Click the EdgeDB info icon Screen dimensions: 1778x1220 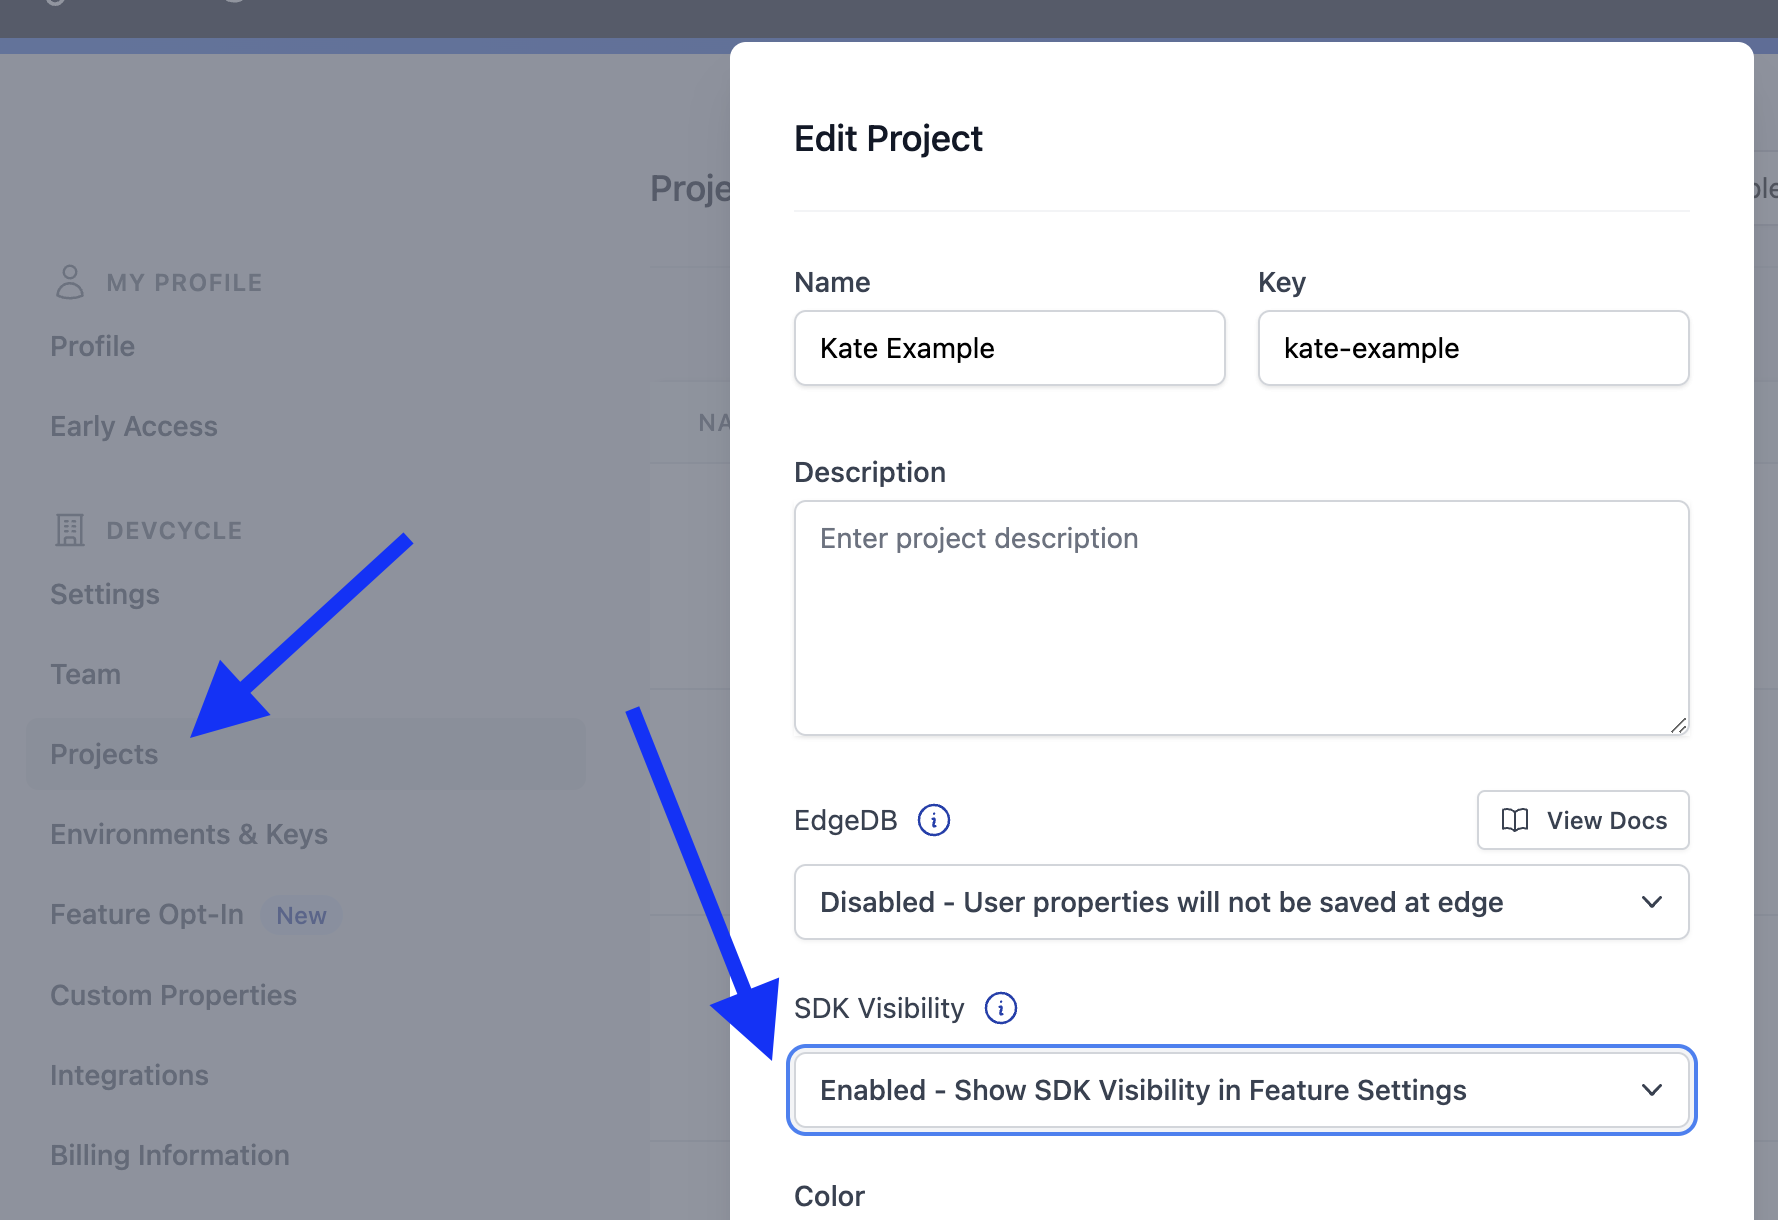(x=934, y=819)
